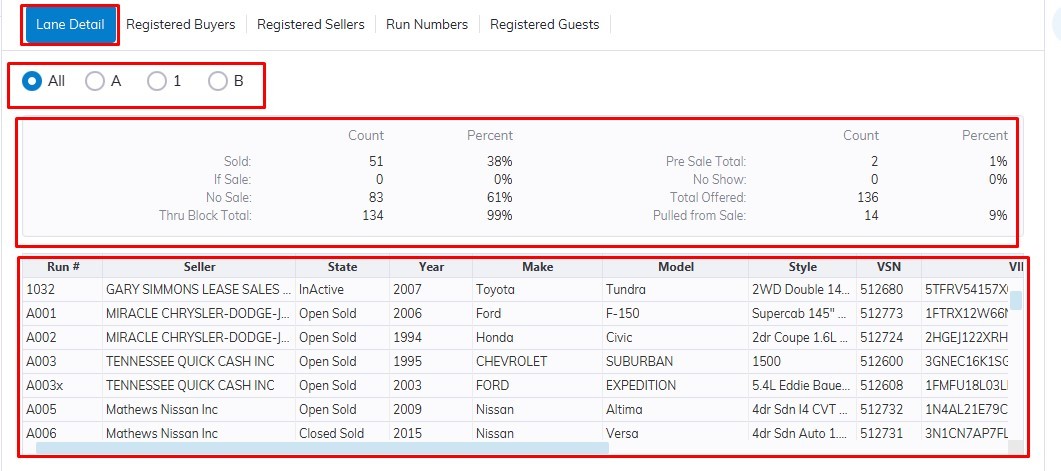Go to the Run Numbers tab
This screenshot has height=471, width=1061.
(427, 24)
